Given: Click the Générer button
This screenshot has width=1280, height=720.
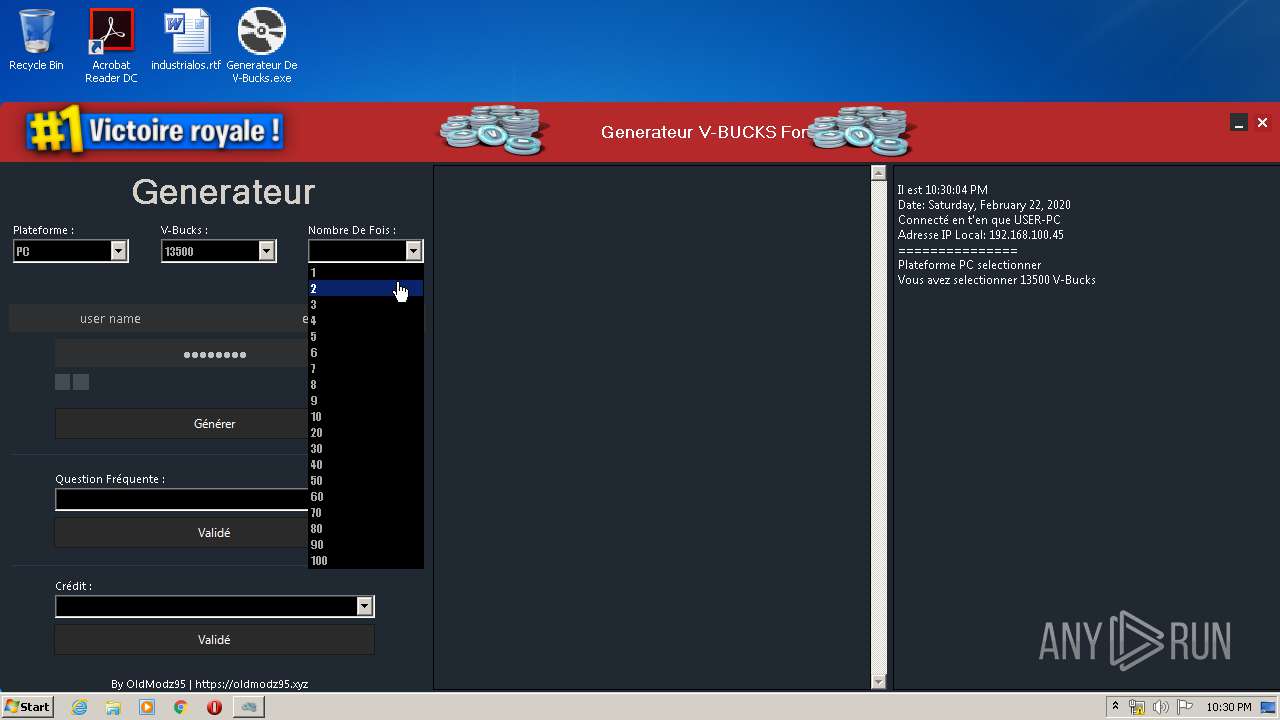Looking at the screenshot, I should pyautogui.click(x=182, y=423).
